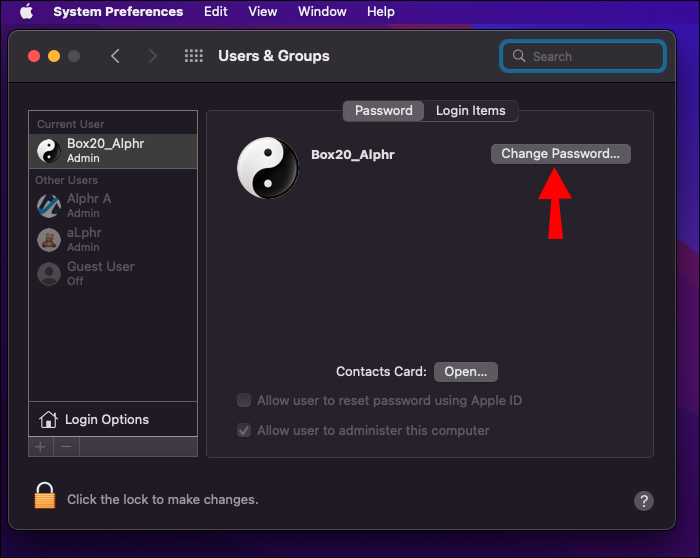700x558 pixels.
Task: Click the yin-yang avatar in the sidebar
Action: [49, 151]
